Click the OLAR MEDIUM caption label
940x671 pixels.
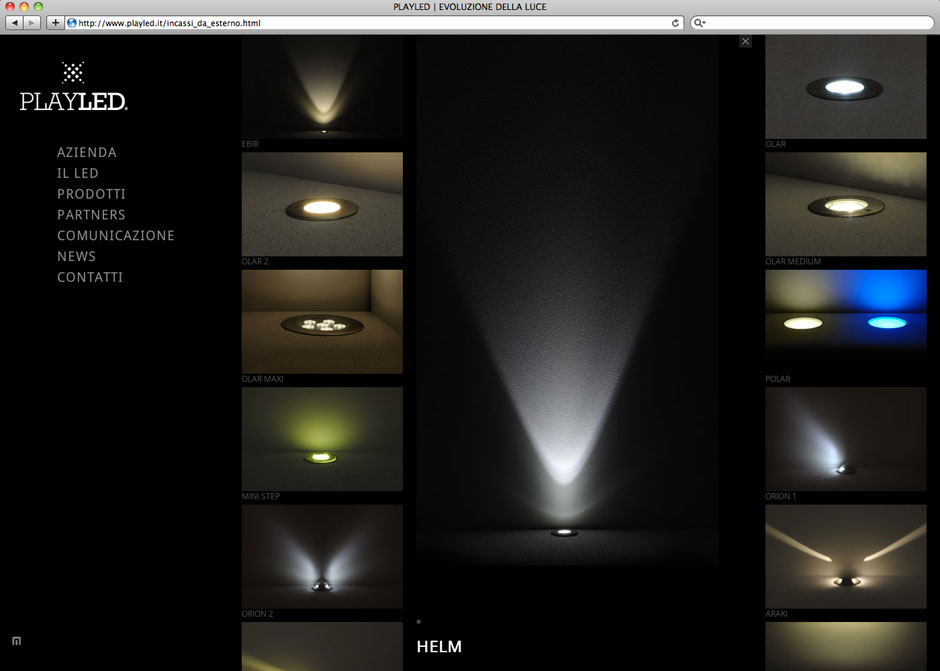793,261
